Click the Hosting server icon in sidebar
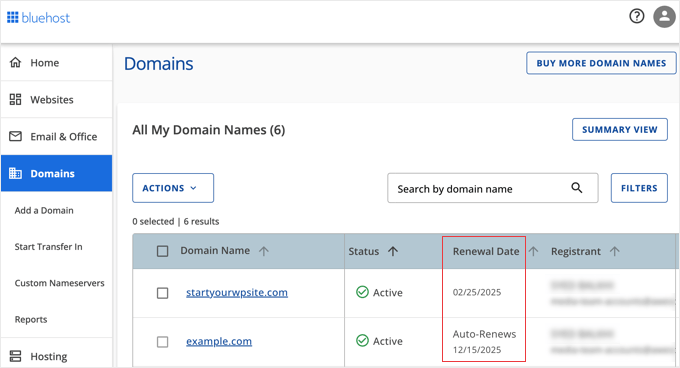Image resolution: width=680 pixels, height=368 pixels. pyautogui.click(x=16, y=356)
